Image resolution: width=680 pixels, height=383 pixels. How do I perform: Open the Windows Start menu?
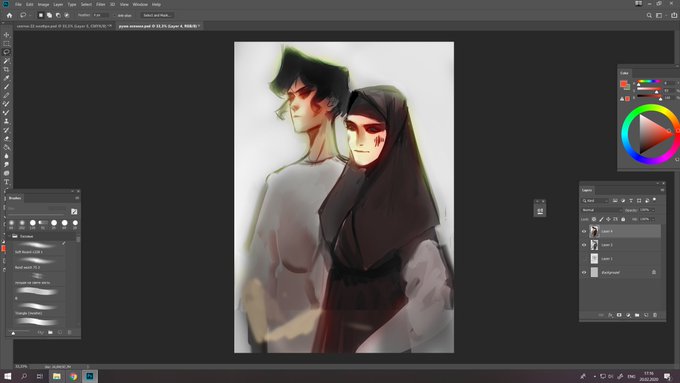(x=7, y=376)
